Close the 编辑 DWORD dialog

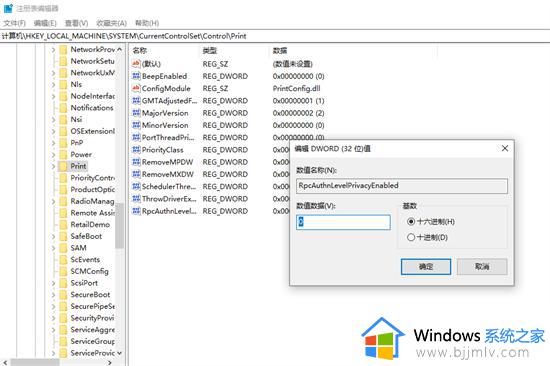pos(505,148)
